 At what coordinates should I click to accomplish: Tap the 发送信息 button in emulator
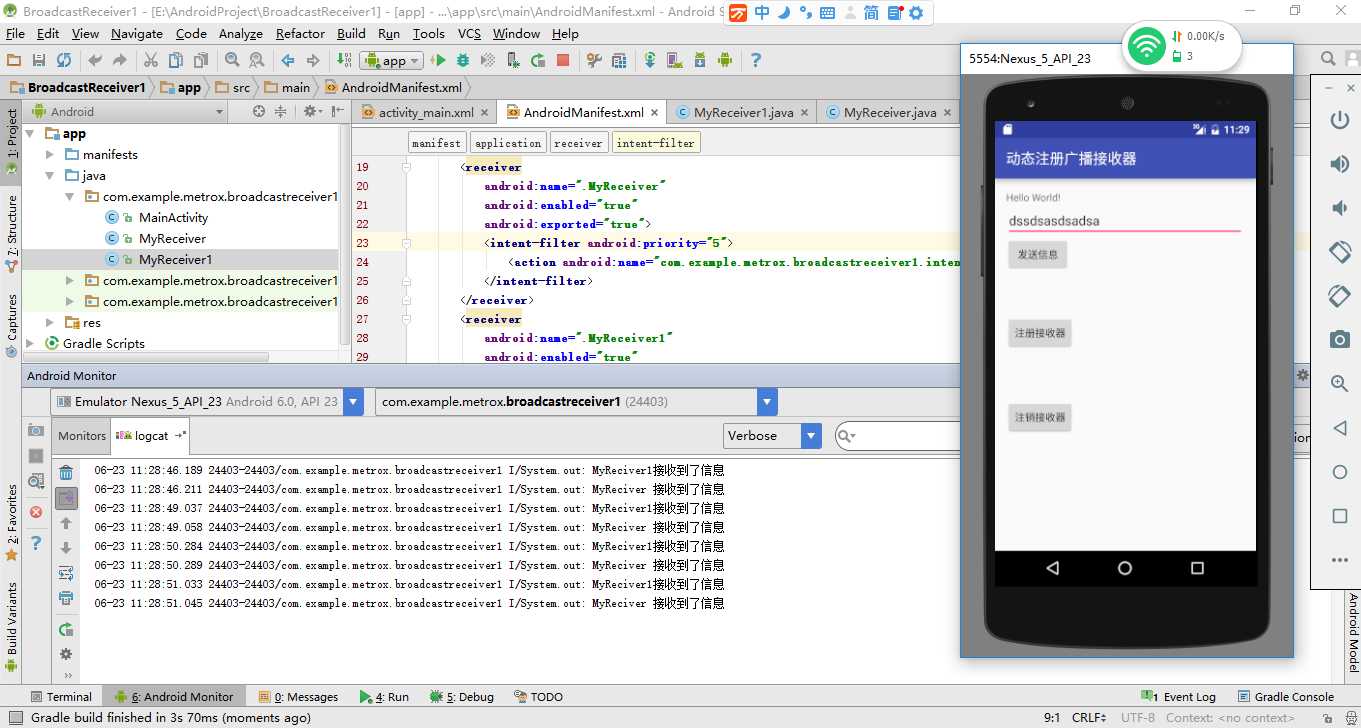[x=1038, y=255]
